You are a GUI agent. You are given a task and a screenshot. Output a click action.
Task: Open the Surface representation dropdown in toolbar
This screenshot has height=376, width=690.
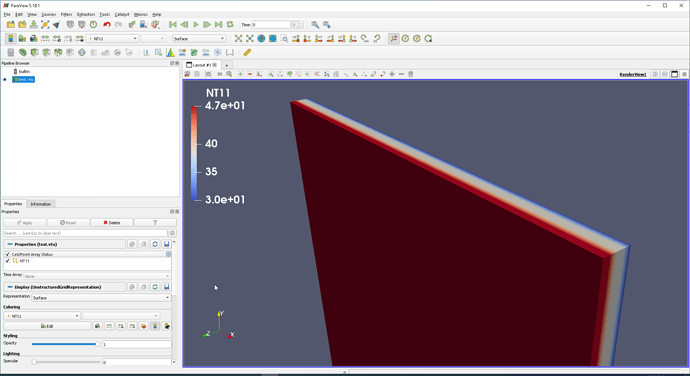coord(199,39)
